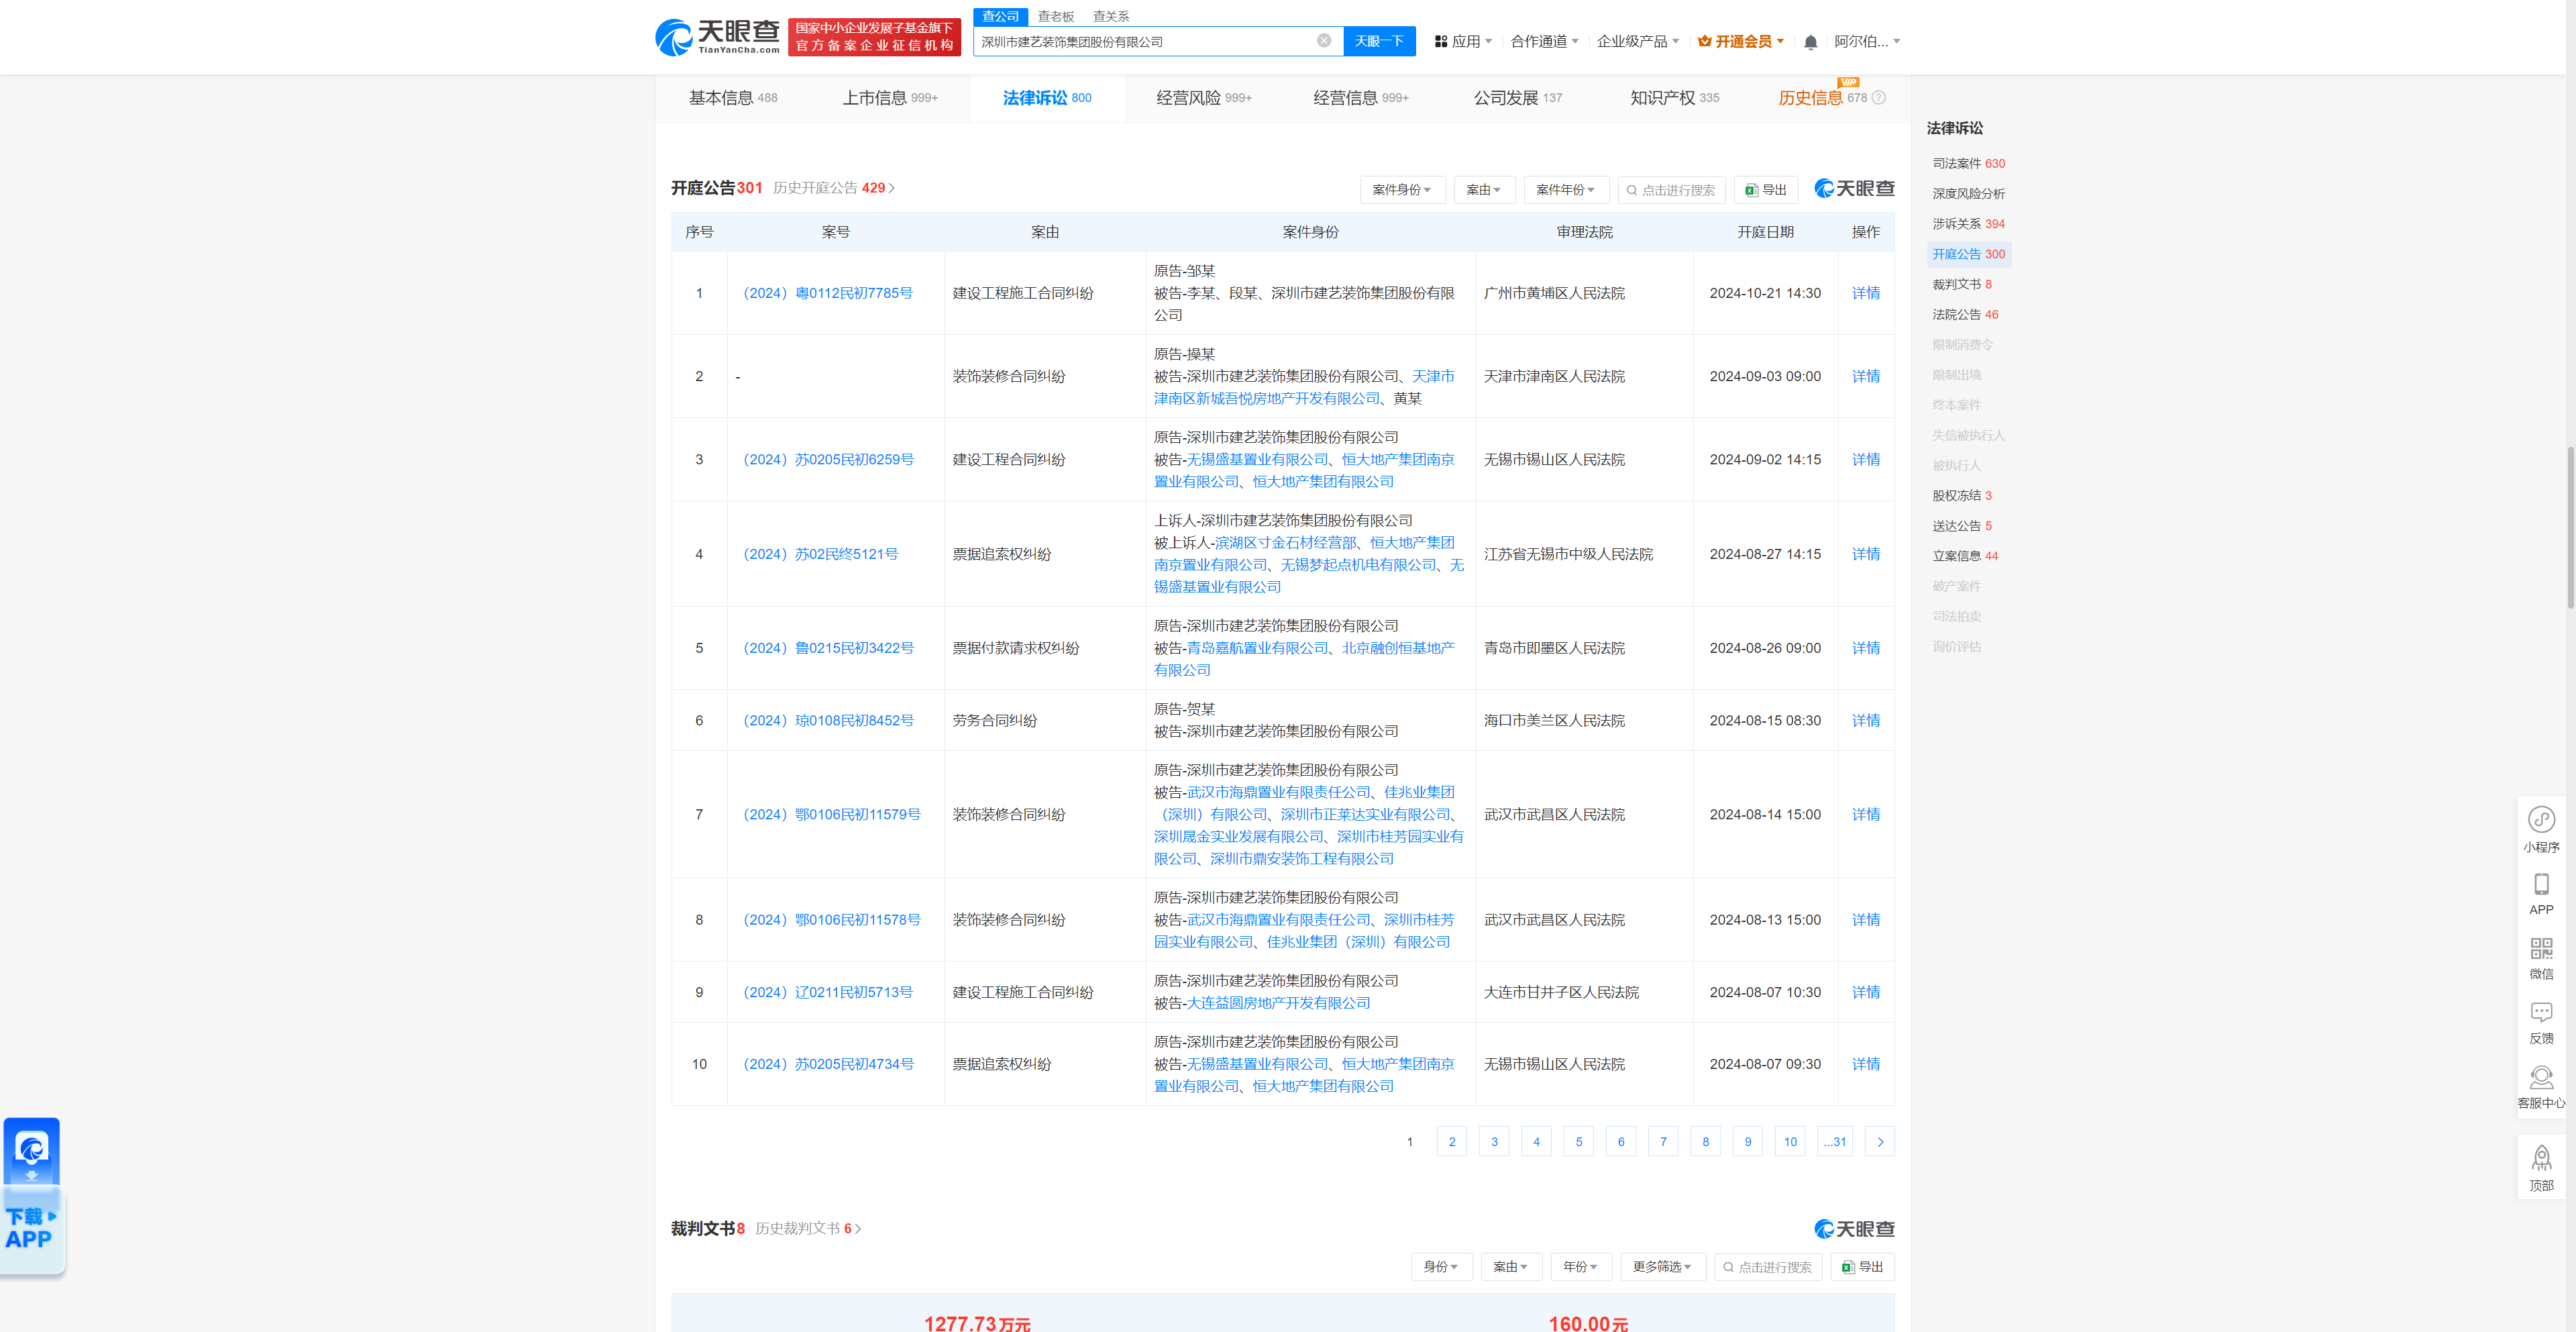Open 深度风险分析 in sidebar
Viewport: 2576px width, 1332px height.
(x=1968, y=194)
